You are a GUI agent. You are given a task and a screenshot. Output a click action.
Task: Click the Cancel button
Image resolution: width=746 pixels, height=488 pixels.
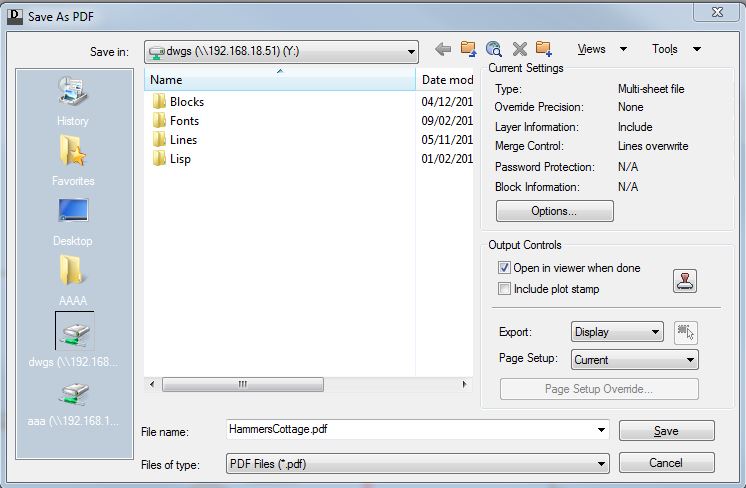667,463
